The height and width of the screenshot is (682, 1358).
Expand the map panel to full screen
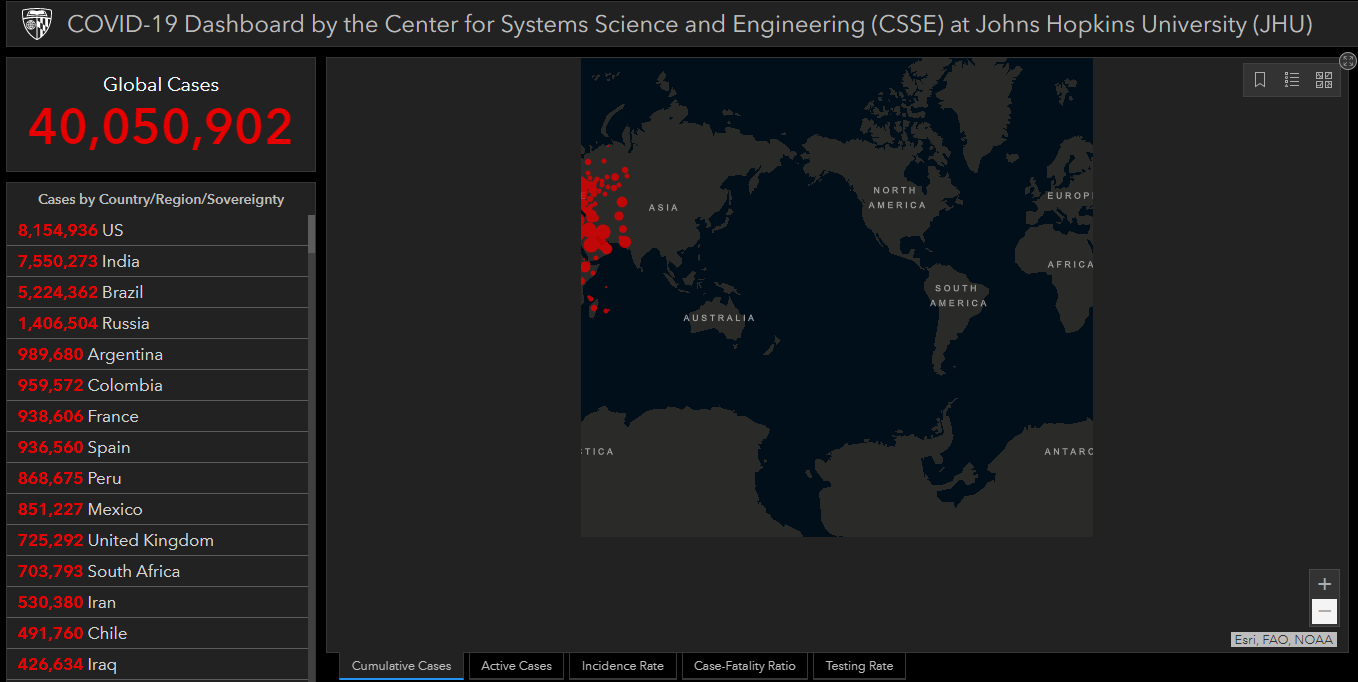(1348, 61)
